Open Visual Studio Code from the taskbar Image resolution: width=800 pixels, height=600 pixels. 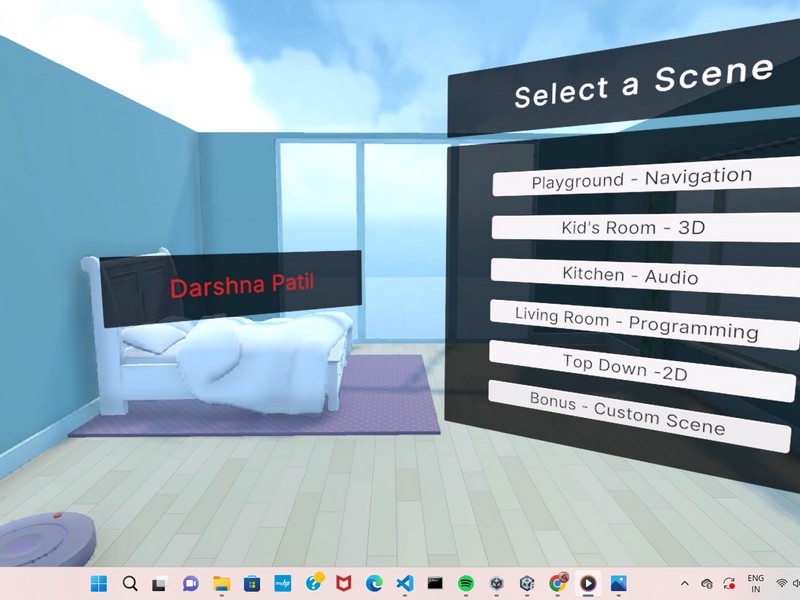pyautogui.click(x=404, y=583)
